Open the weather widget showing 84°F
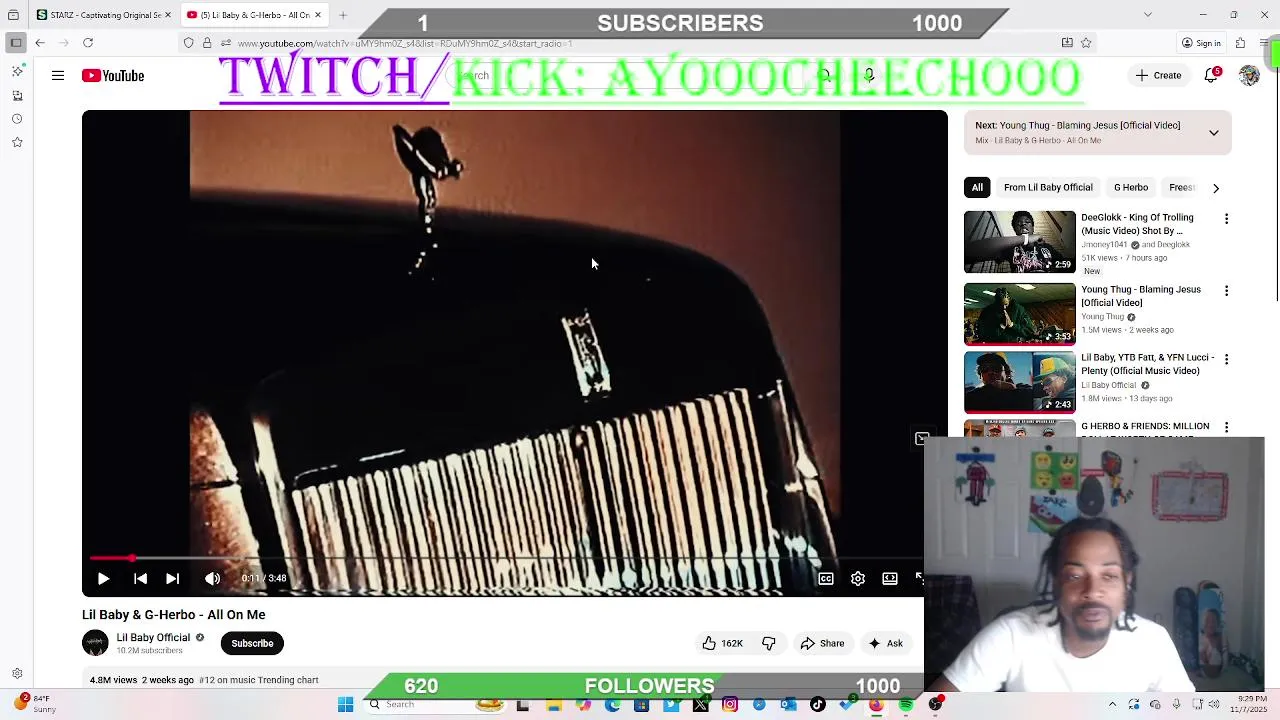 click(36, 704)
